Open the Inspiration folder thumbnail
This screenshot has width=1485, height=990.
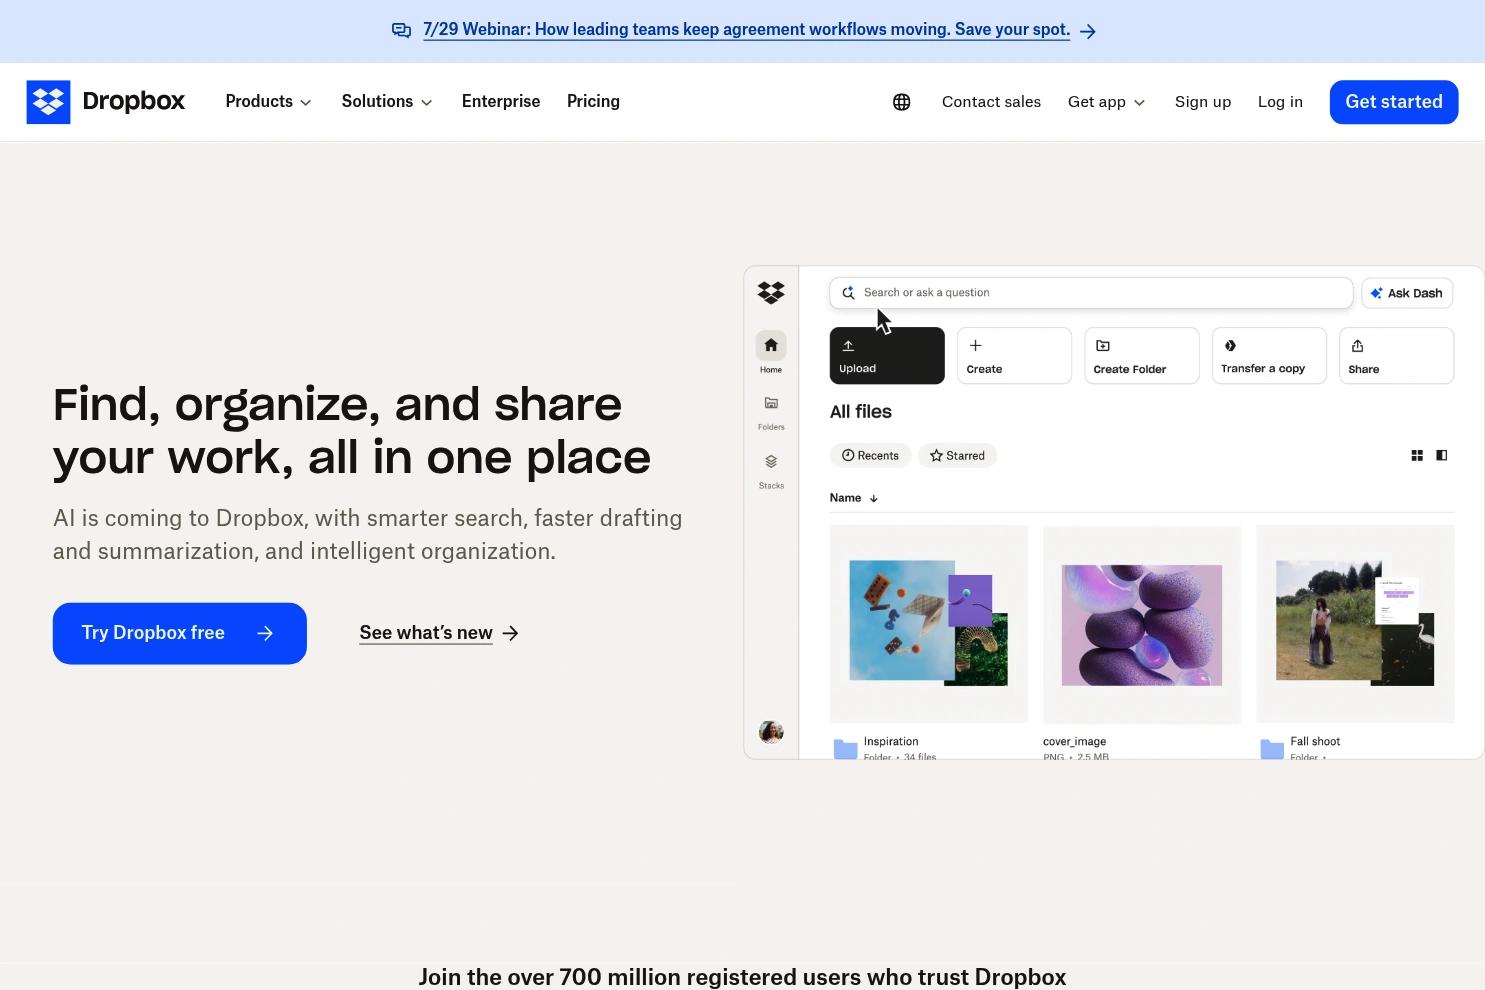[x=929, y=624]
